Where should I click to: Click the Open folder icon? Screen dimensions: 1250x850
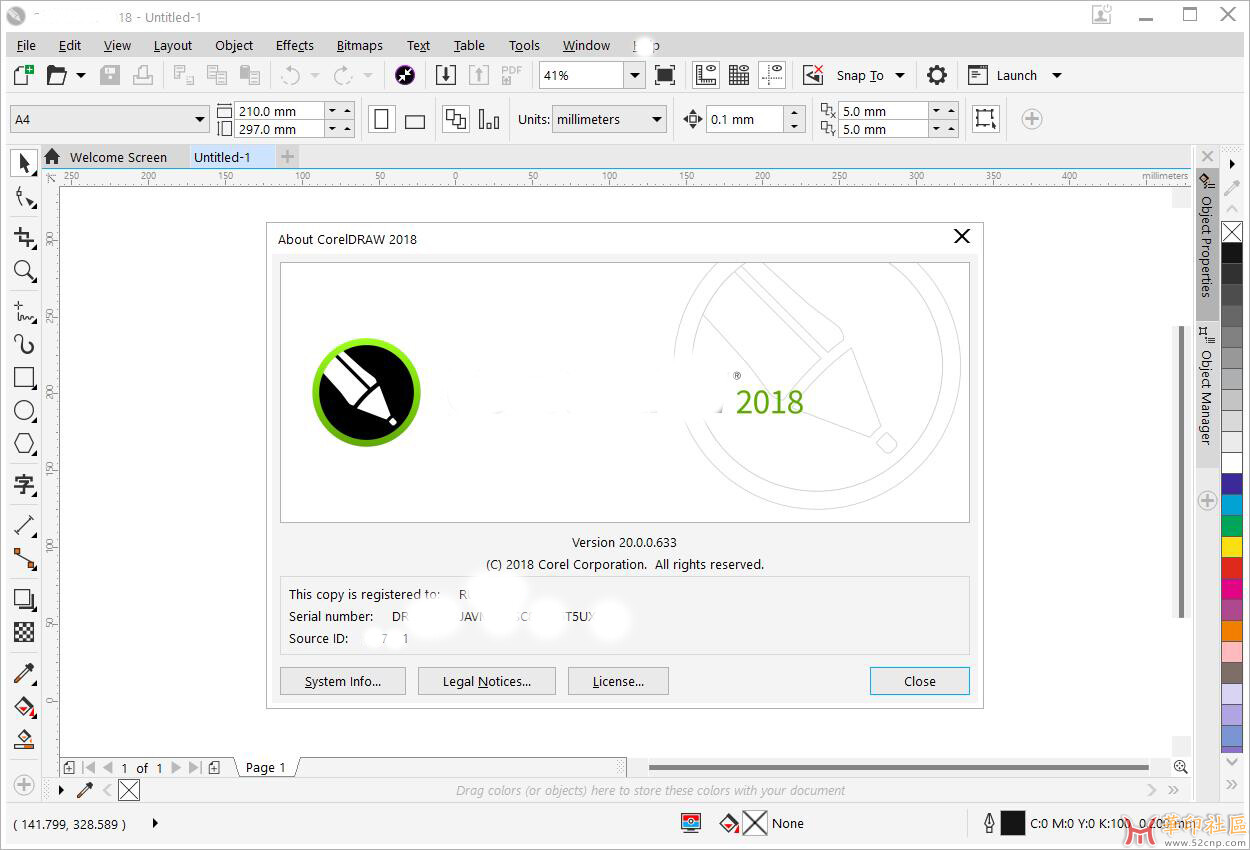click(56, 75)
